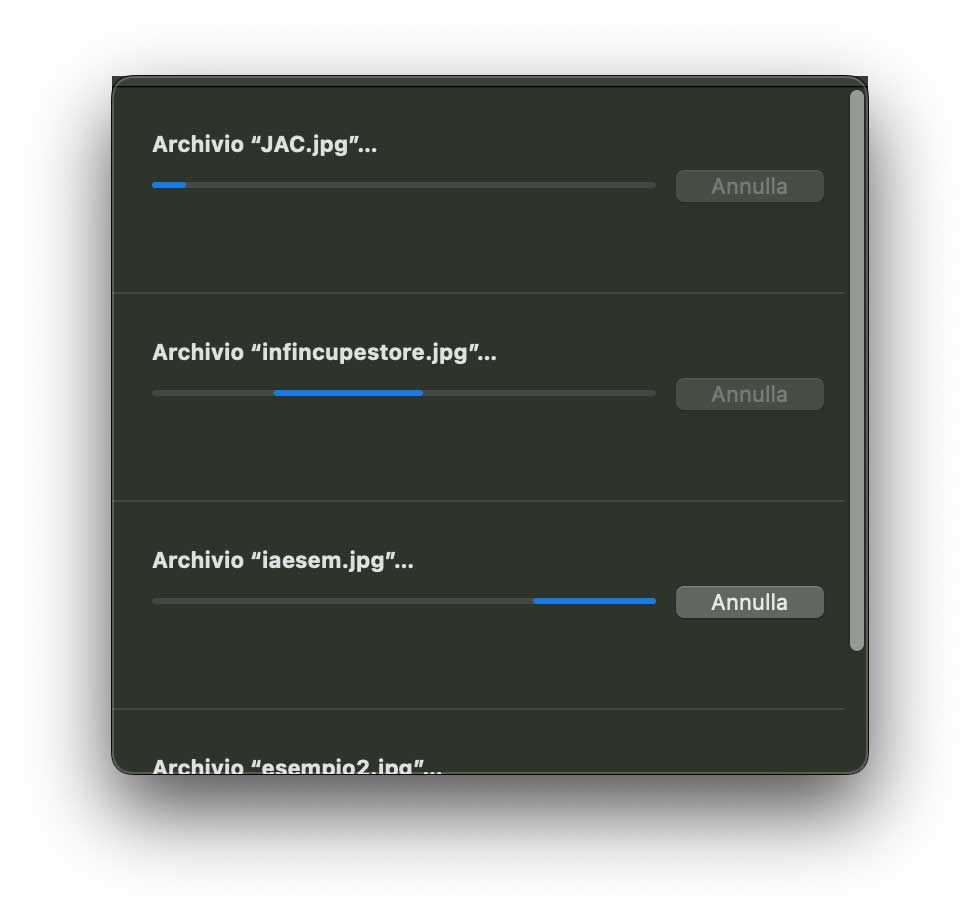Click empty space under the infincupestore.jpg progress bar
This screenshot has width=980, height=922.
coord(404,449)
